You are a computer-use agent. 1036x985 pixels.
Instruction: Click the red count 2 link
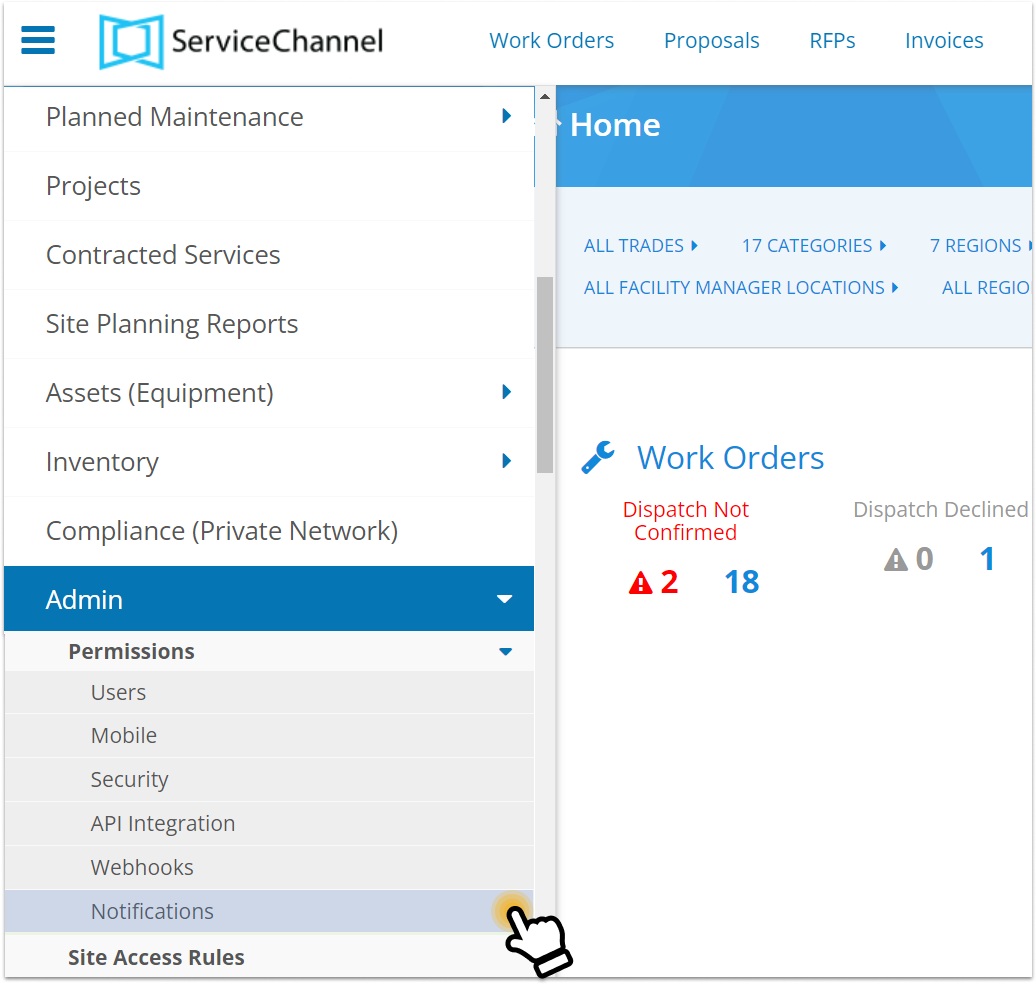click(669, 582)
